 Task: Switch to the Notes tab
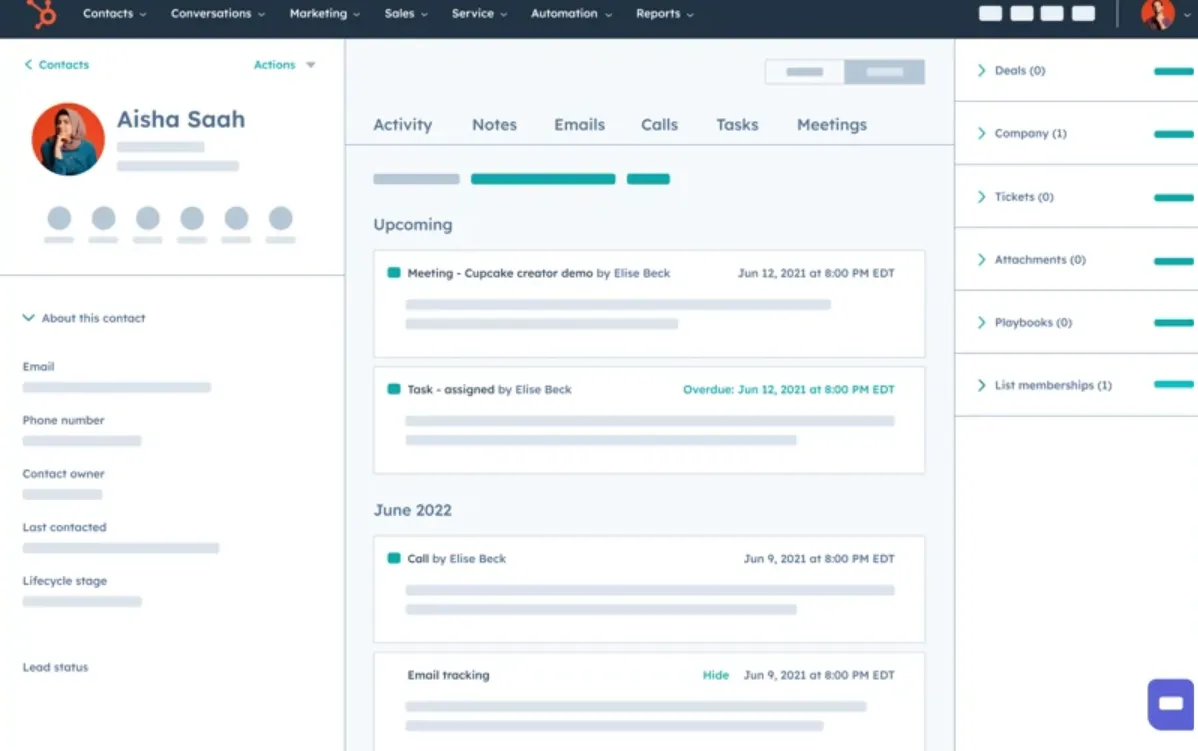pos(494,125)
